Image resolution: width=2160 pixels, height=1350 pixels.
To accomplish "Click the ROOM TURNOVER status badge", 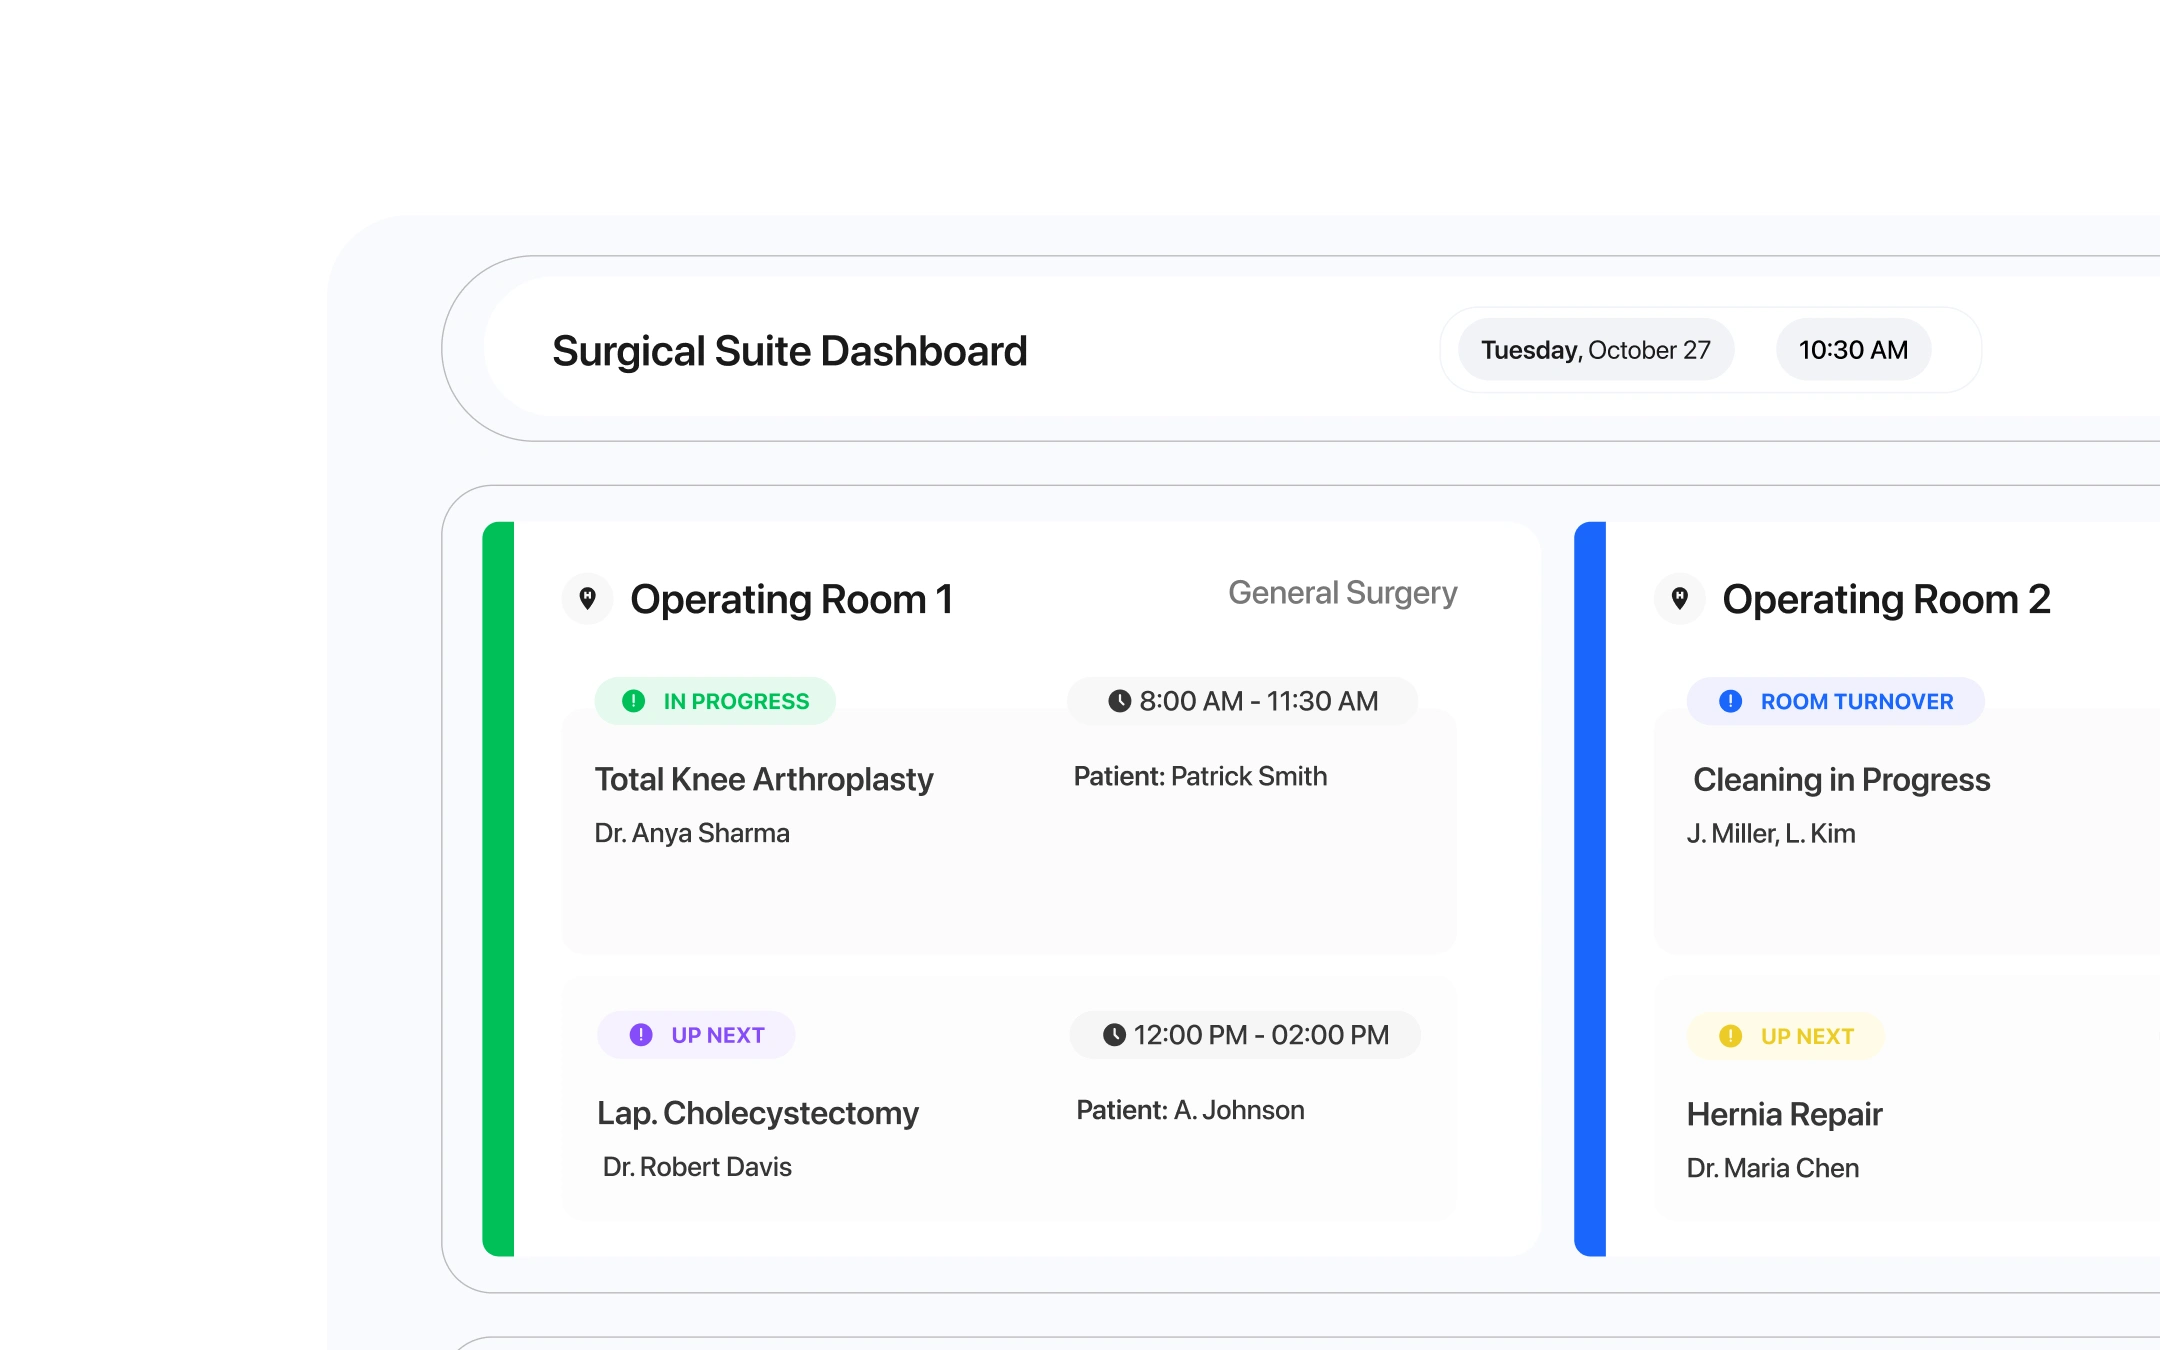I will 1836,701.
